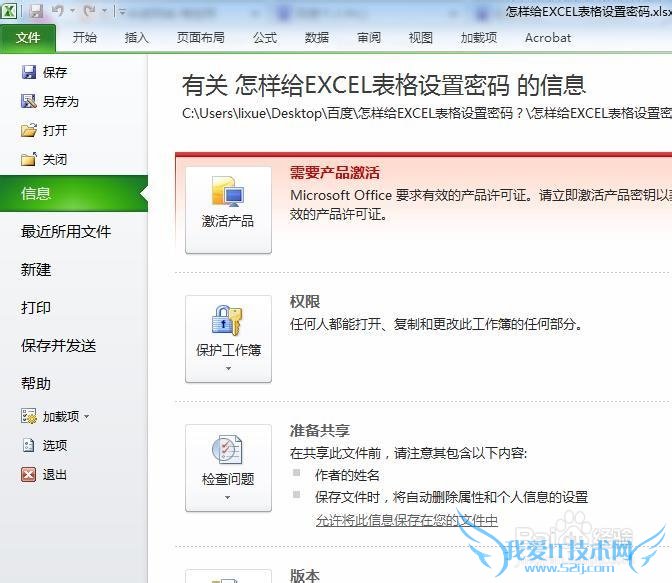
Task: Open 帮助 in the backstage sidebar
Action: 36,383
